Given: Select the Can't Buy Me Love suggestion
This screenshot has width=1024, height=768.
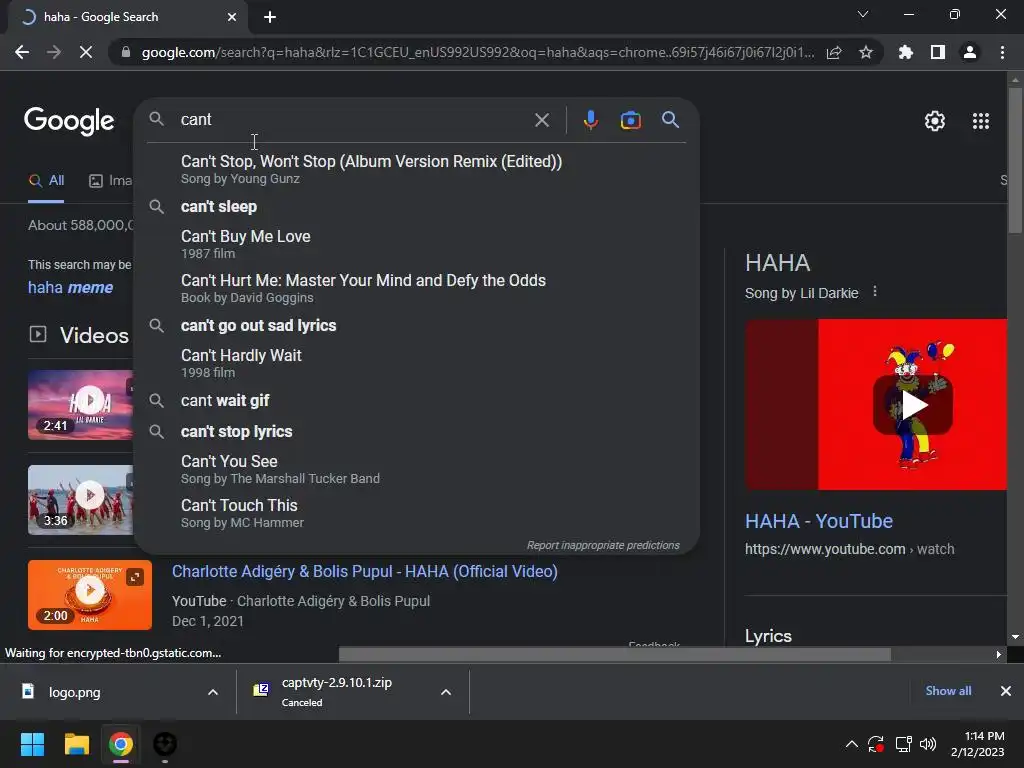Looking at the screenshot, I should [417, 244].
